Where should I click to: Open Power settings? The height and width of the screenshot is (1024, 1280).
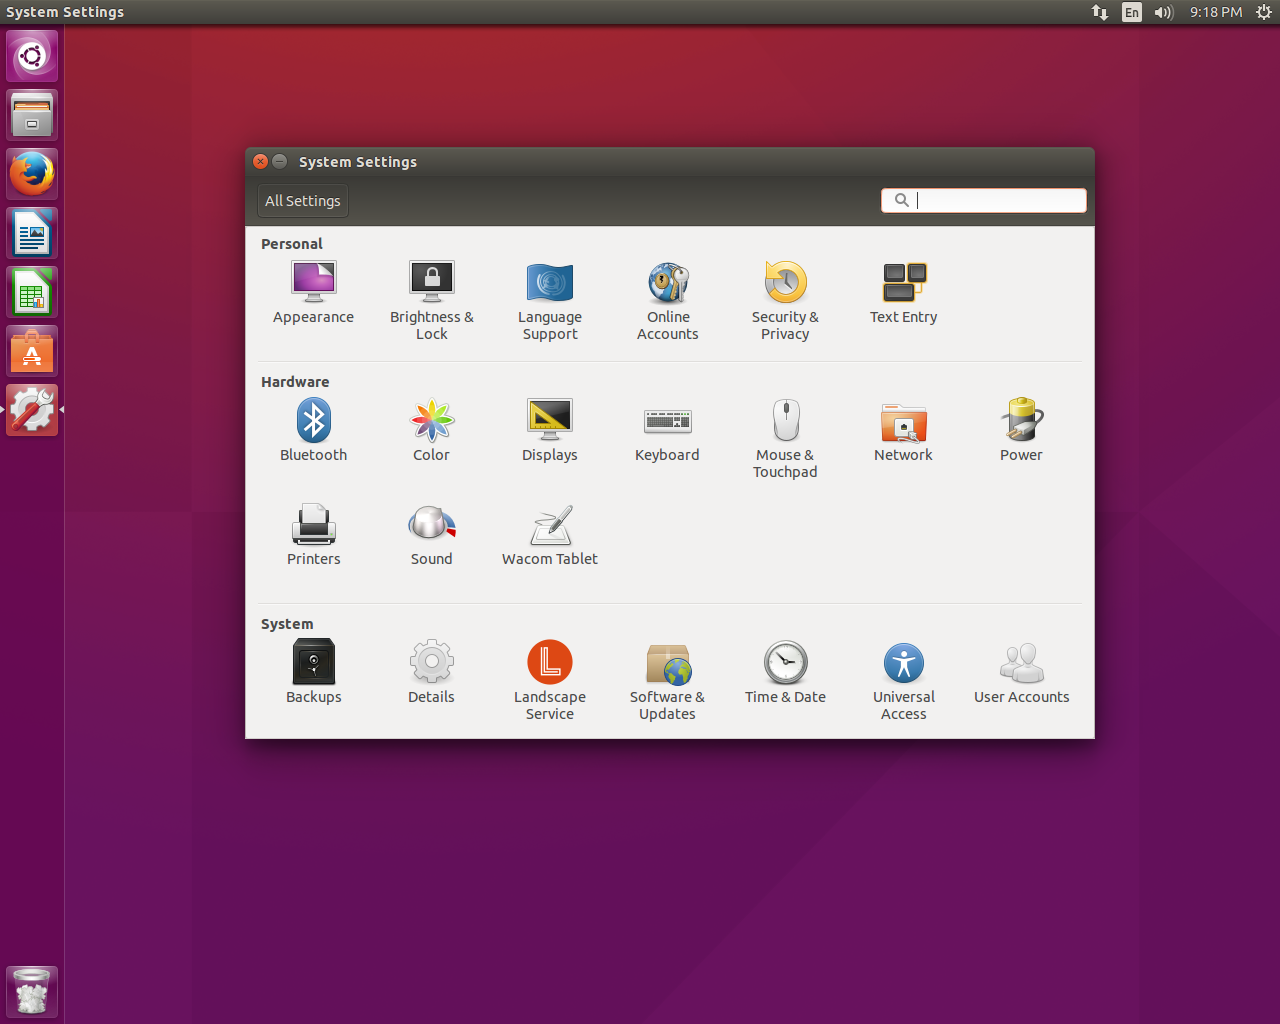pyautogui.click(x=1021, y=431)
